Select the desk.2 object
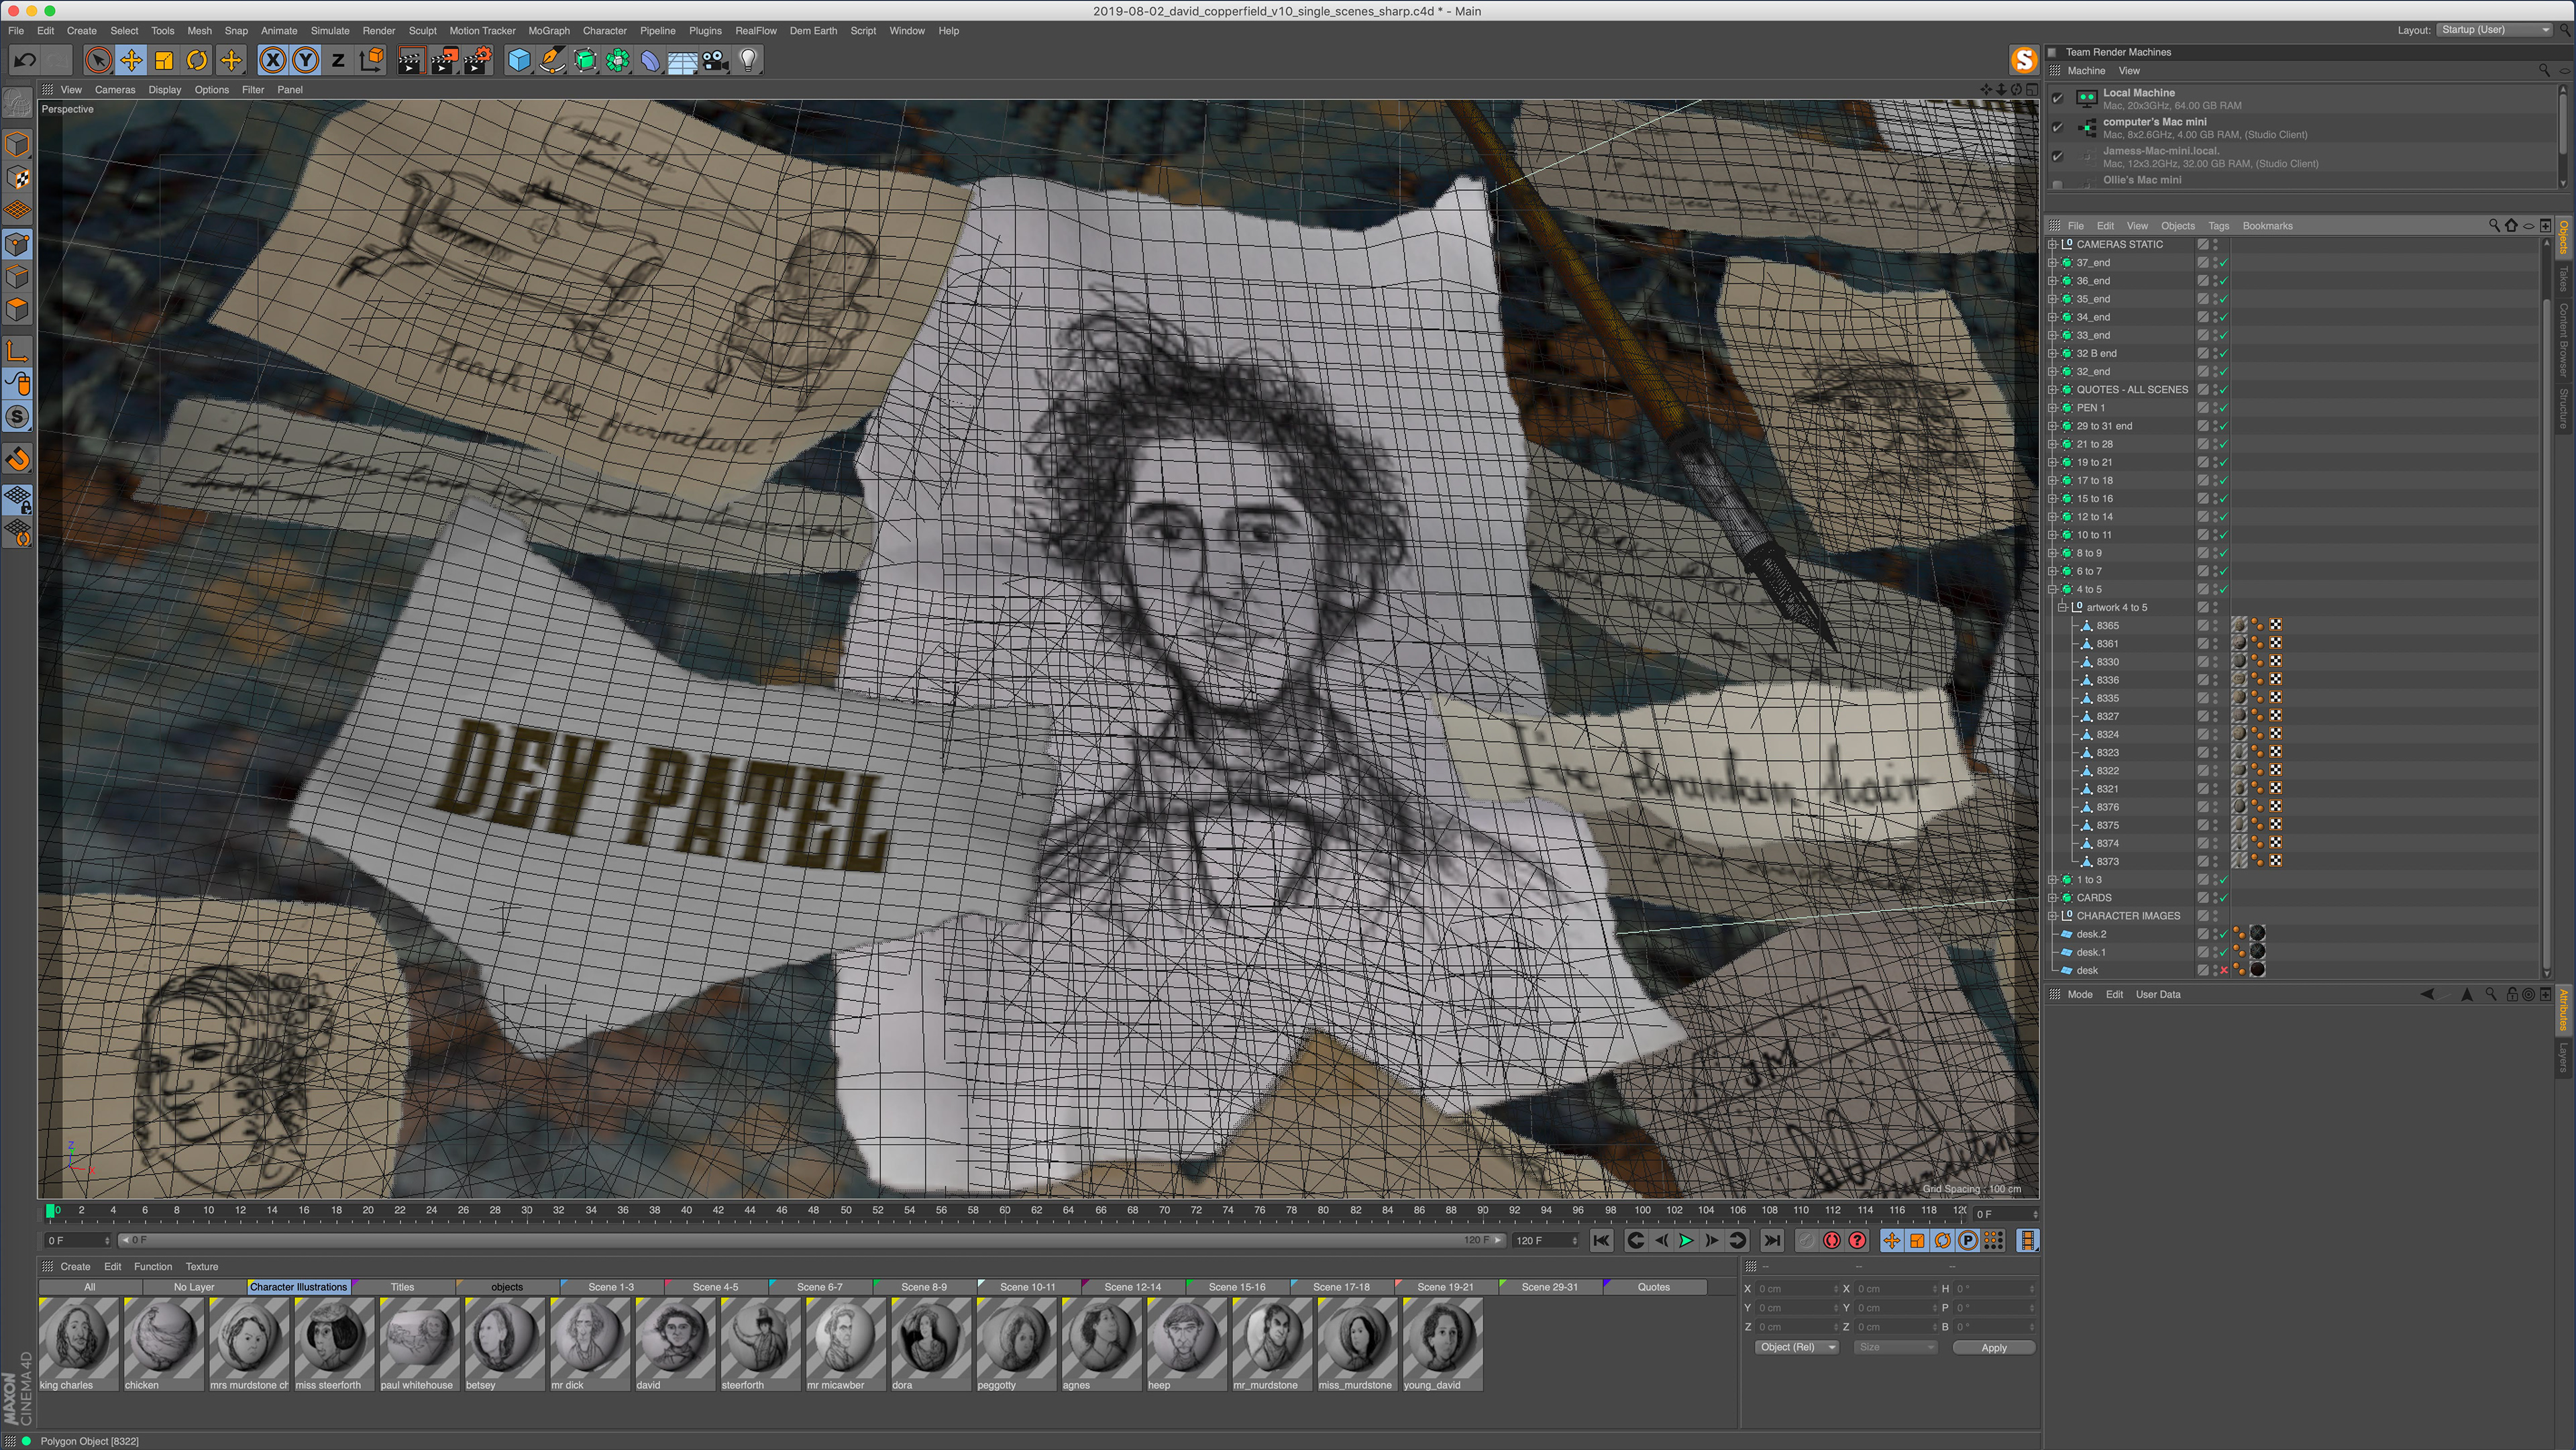The image size is (2576, 1450). click(x=2091, y=934)
